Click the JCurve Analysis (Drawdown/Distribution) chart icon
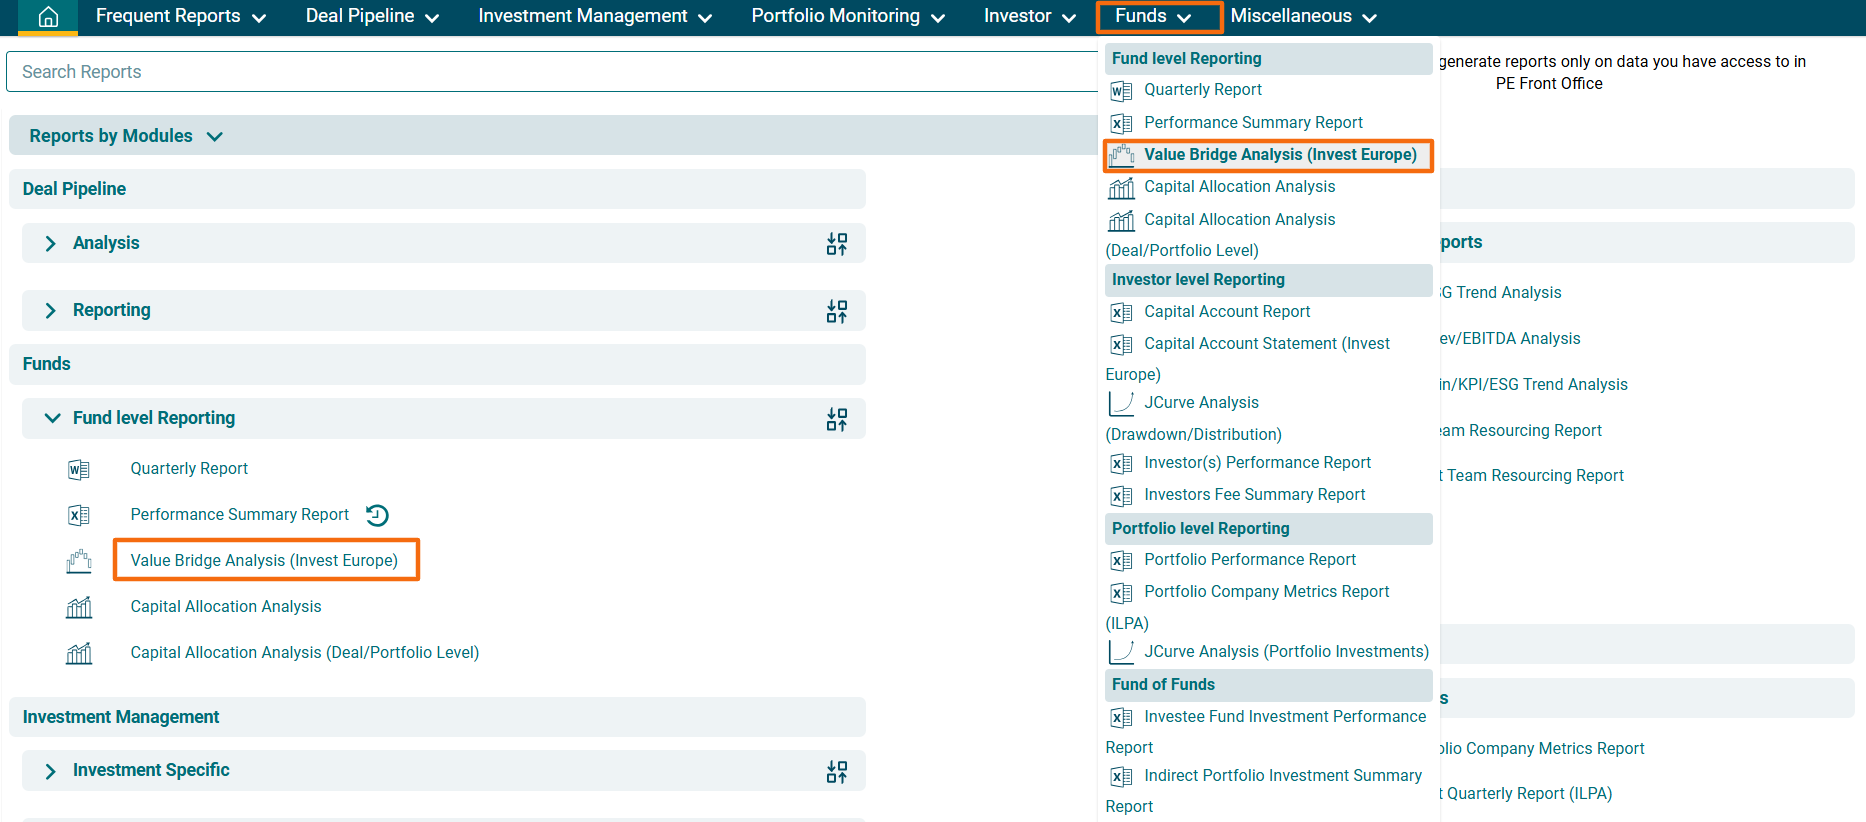Screen dimensions: 1866x822 click(1121, 403)
